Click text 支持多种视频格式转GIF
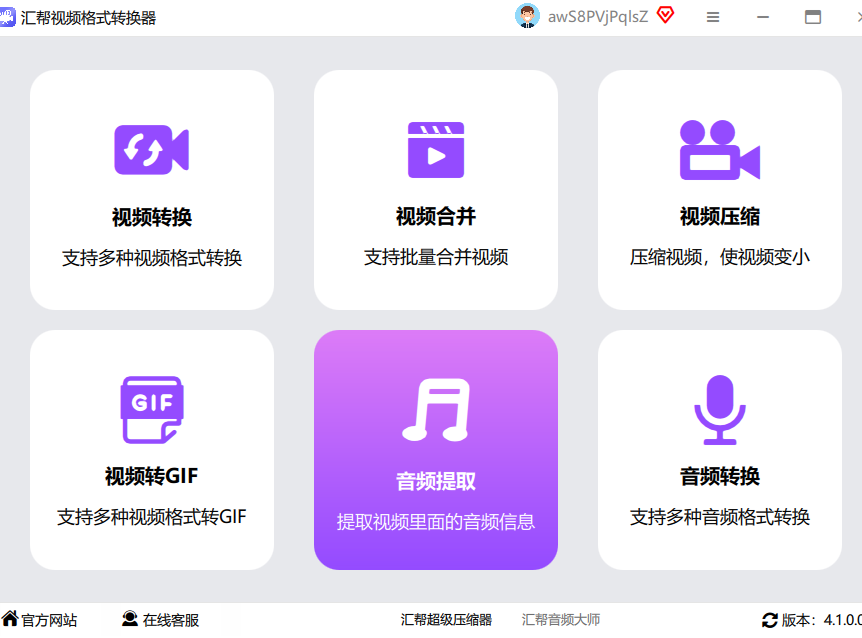This screenshot has height=638, width=862. pos(152,517)
